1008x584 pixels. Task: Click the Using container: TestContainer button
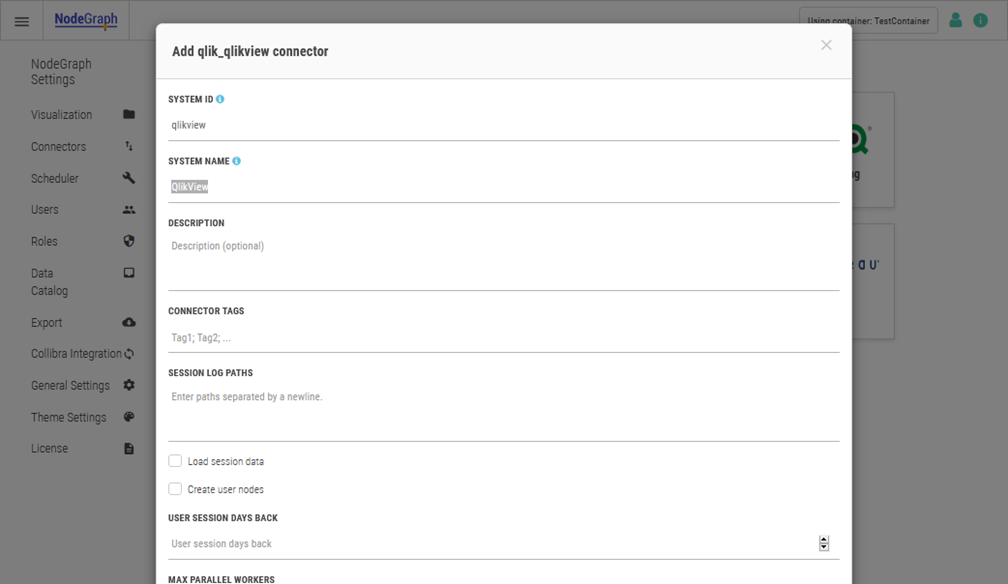[868, 21]
